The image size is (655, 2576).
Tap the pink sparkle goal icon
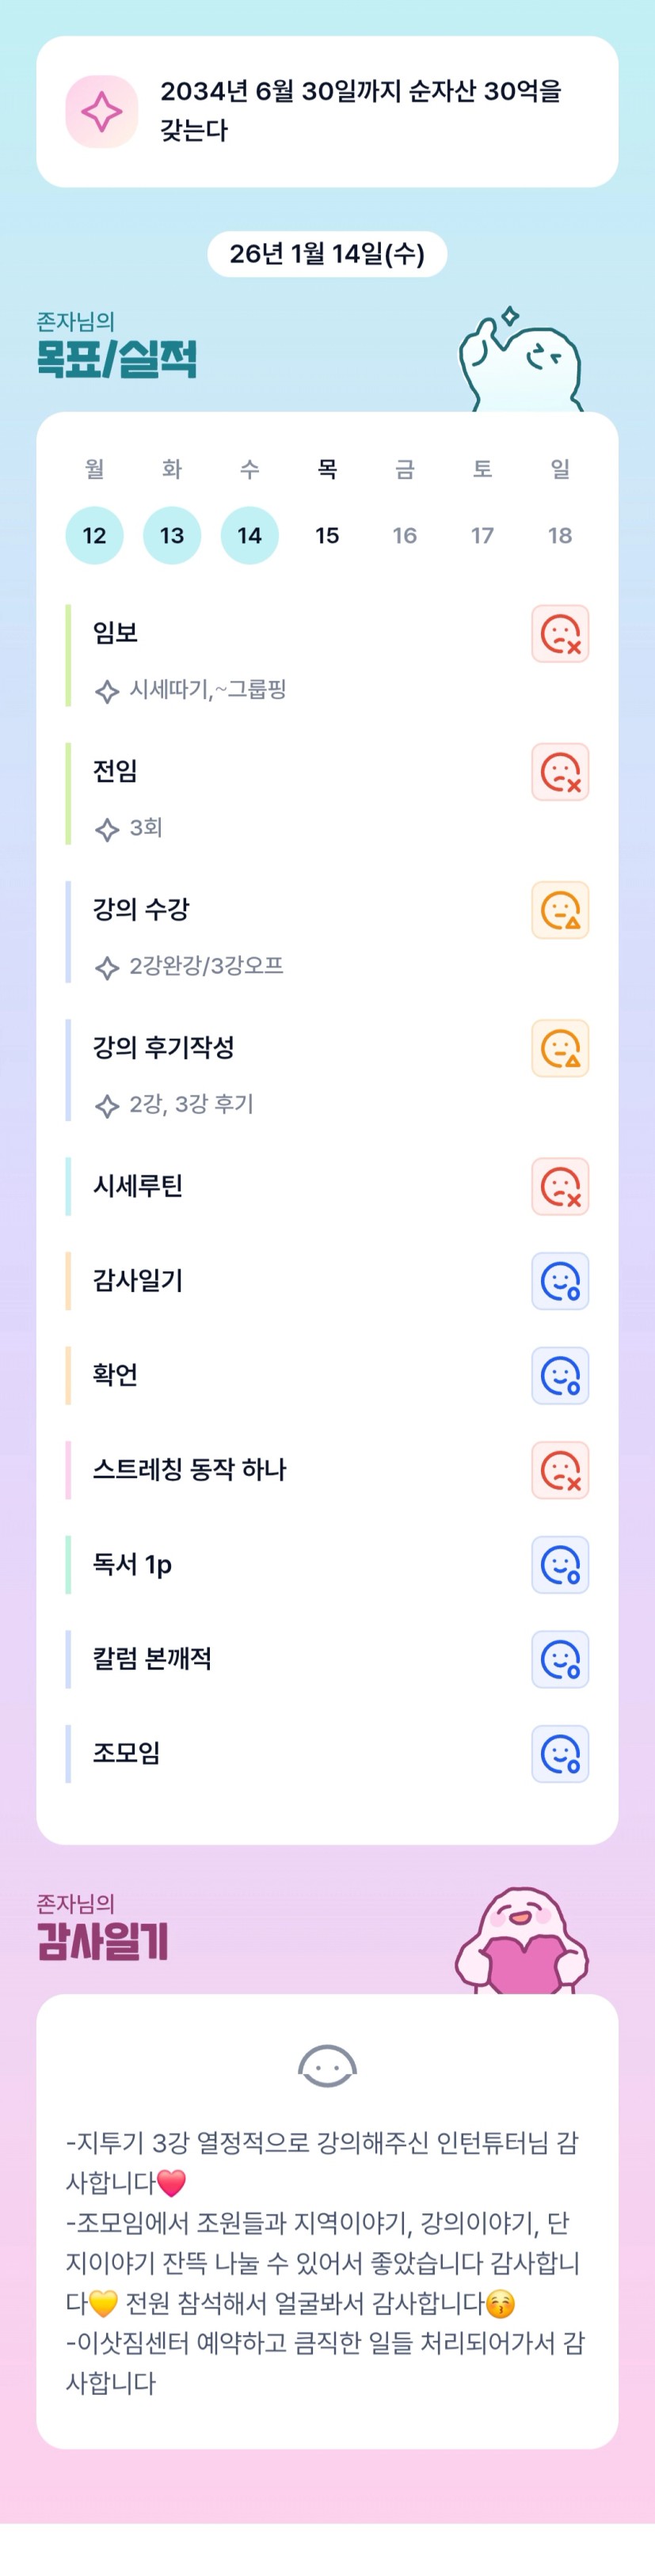(101, 111)
